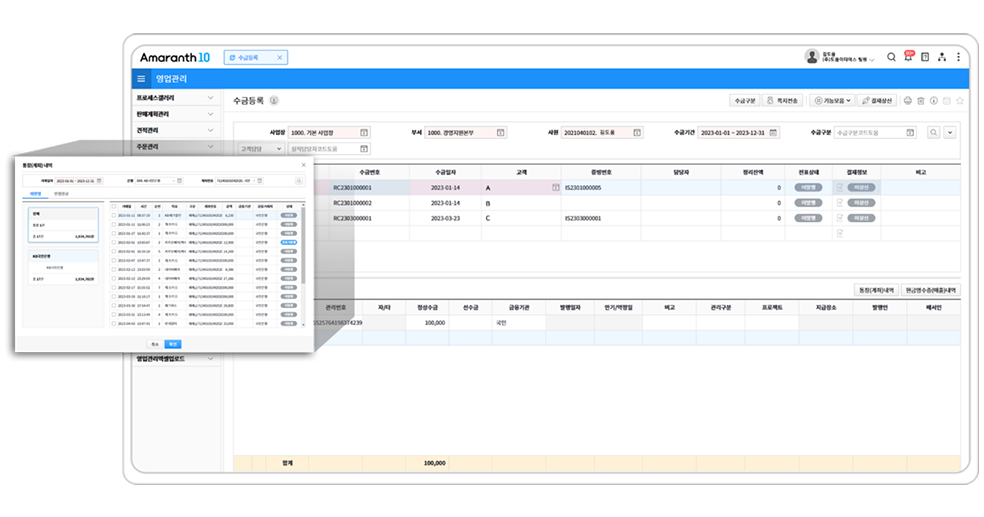Open the hamburger menu beside 영업관리
Screen dimensions: 984x517
[141, 79]
